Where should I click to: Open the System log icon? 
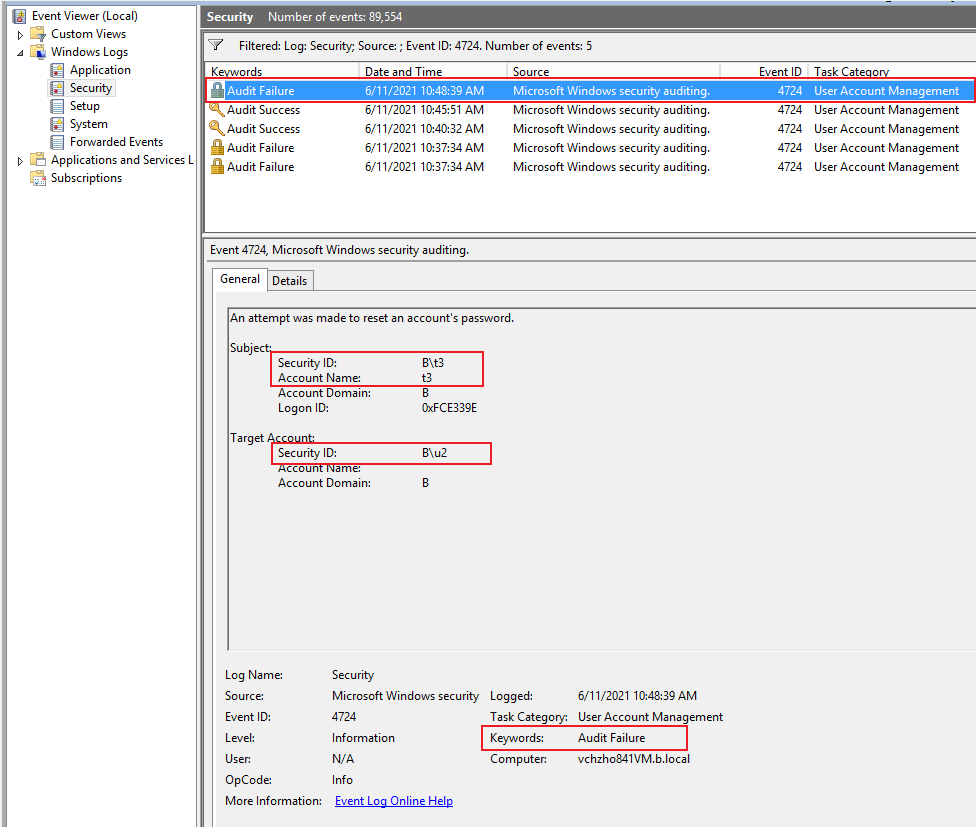click(x=58, y=123)
